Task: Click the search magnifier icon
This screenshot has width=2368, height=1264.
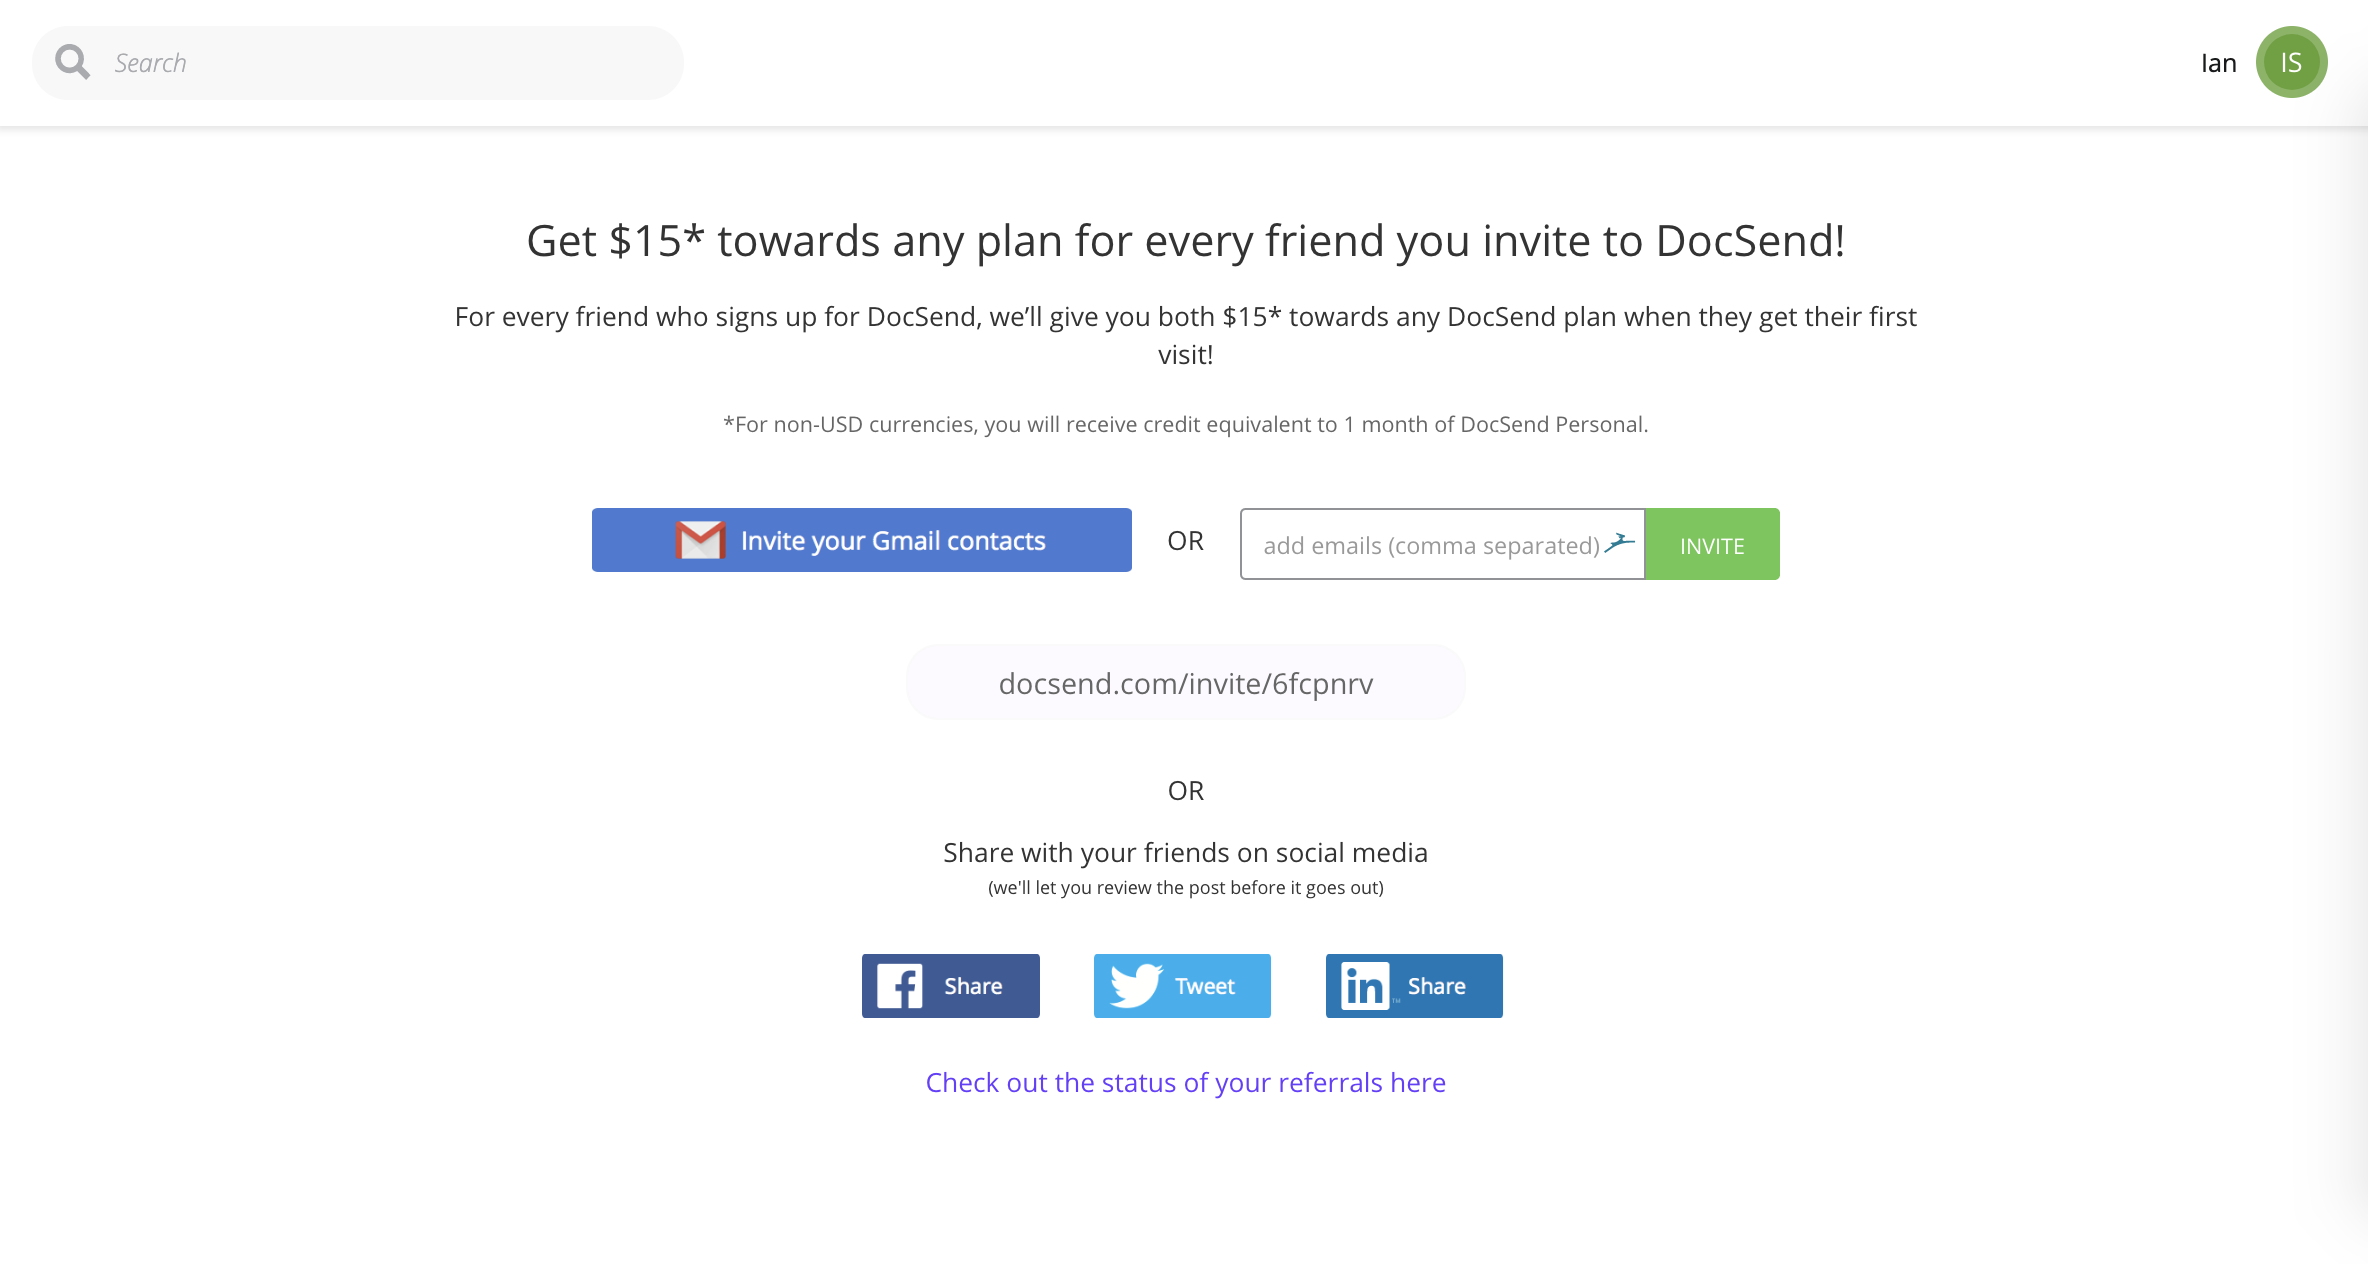Action: (71, 61)
